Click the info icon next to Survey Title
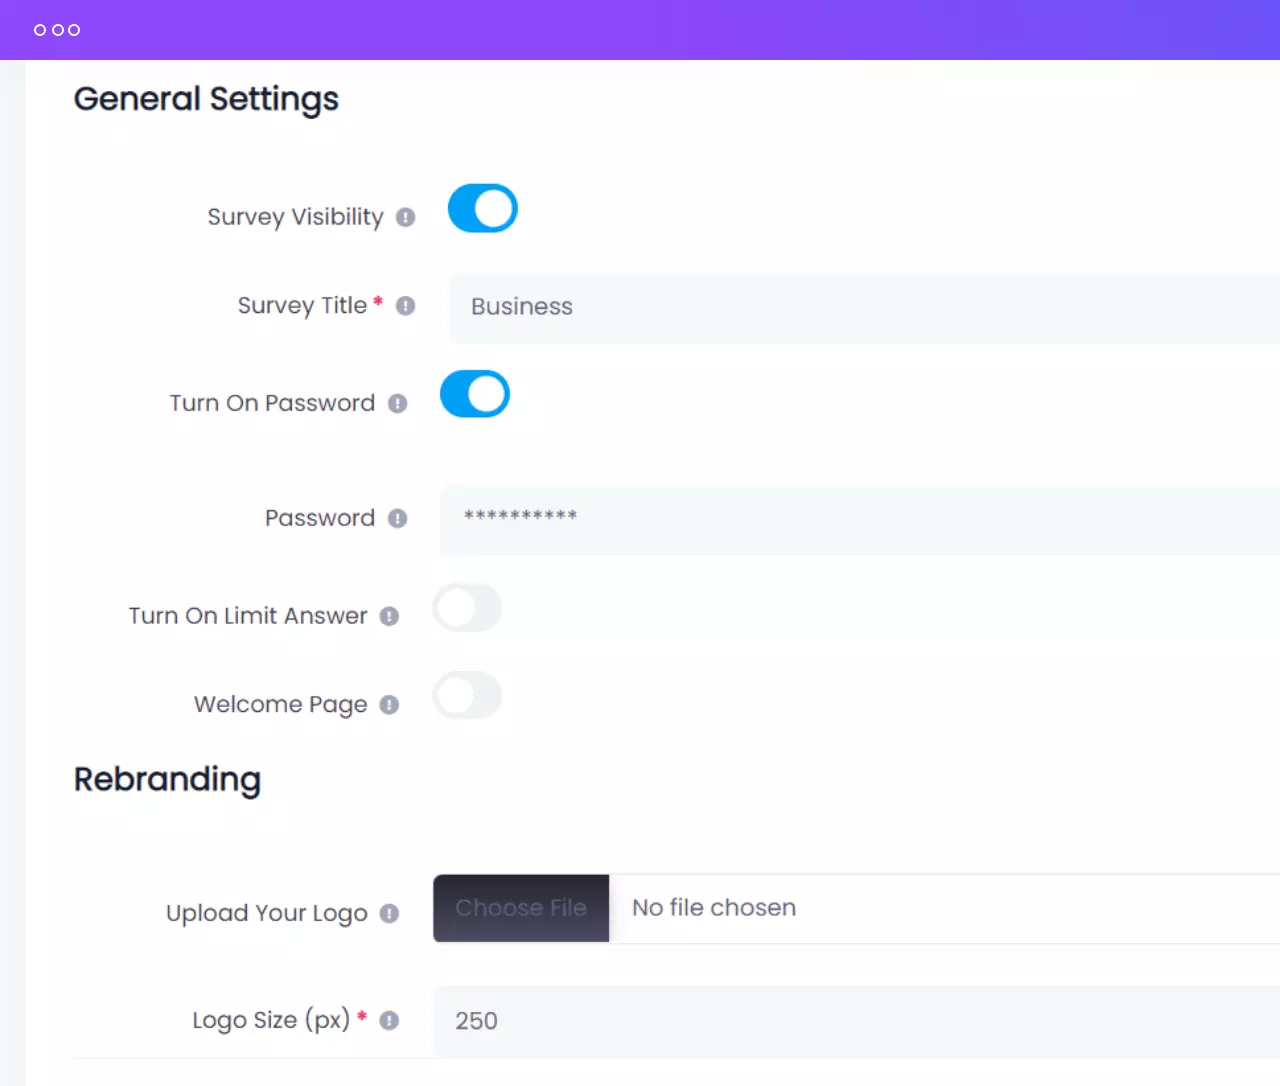1280x1086 pixels. tap(405, 306)
